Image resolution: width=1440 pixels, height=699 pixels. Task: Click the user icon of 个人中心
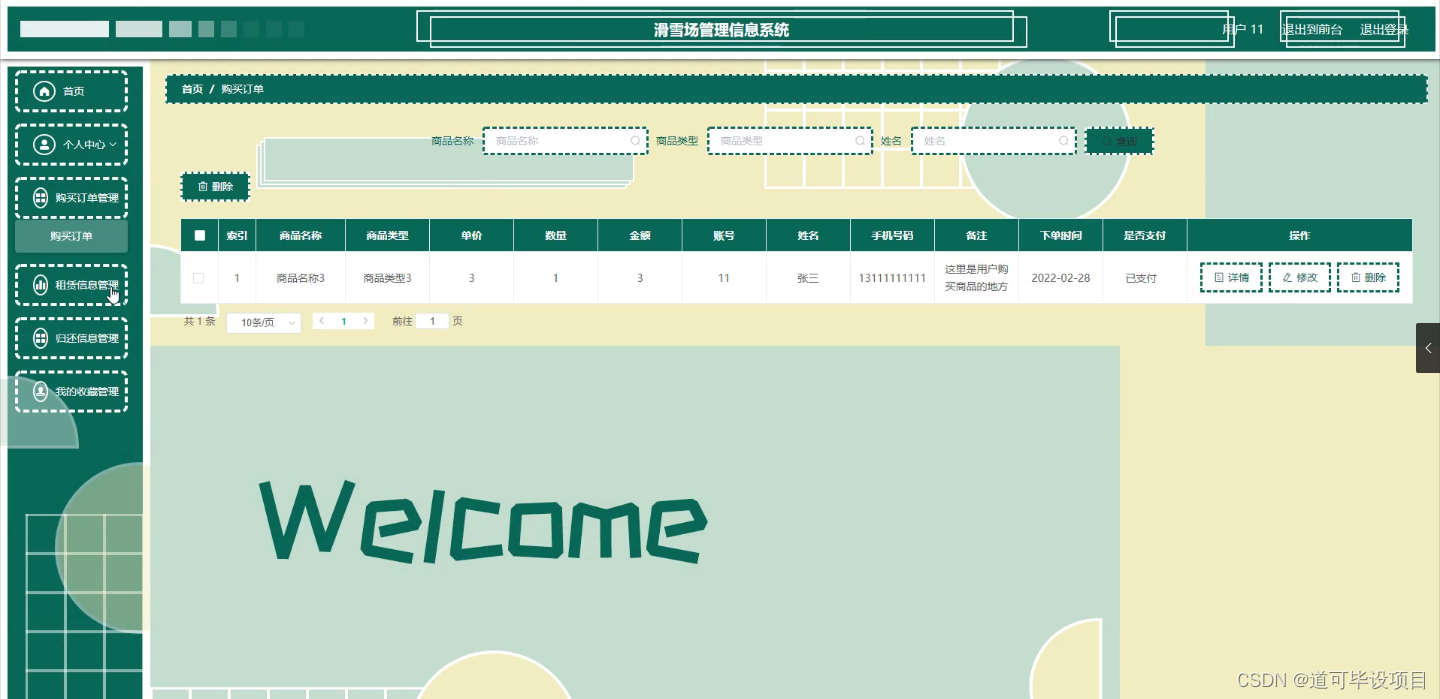(x=44, y=144)
